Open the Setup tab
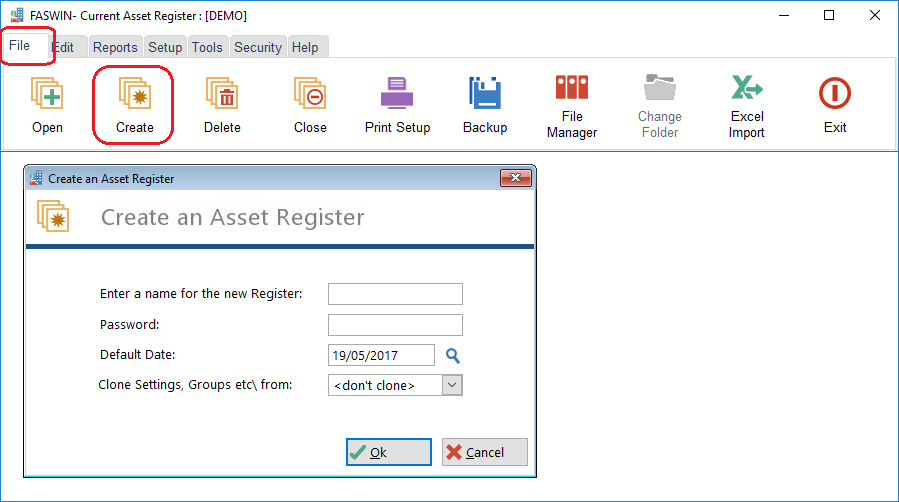Image resolution: width=899 pixels, height=502 pixels. 165,48
